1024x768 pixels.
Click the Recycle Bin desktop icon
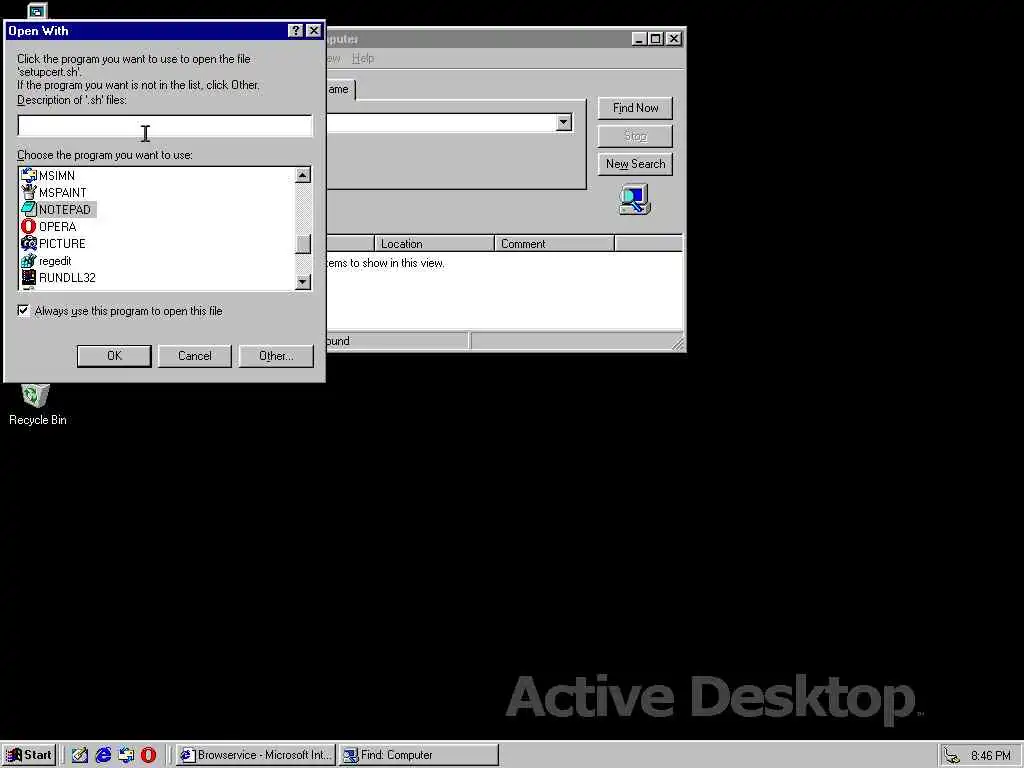pyautogui.click(x=36, y=396)
